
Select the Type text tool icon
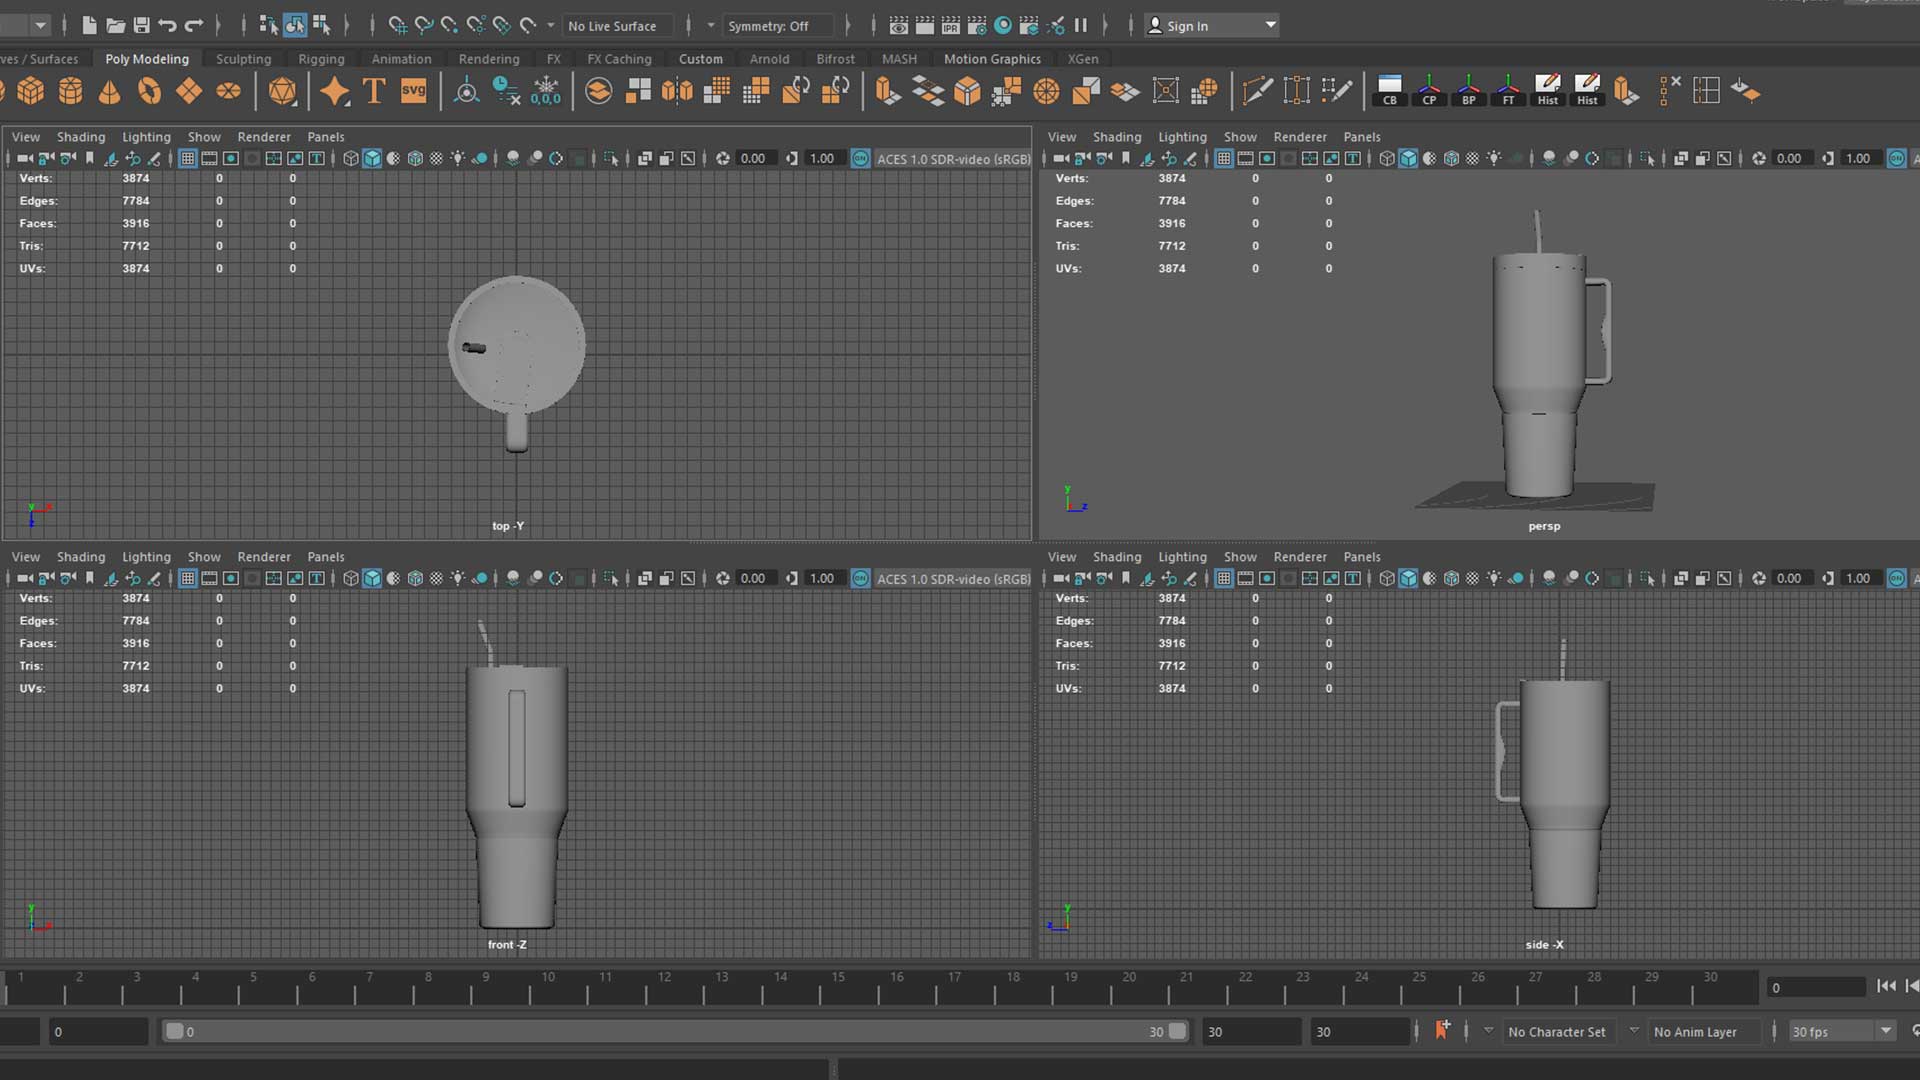(374, 92)
